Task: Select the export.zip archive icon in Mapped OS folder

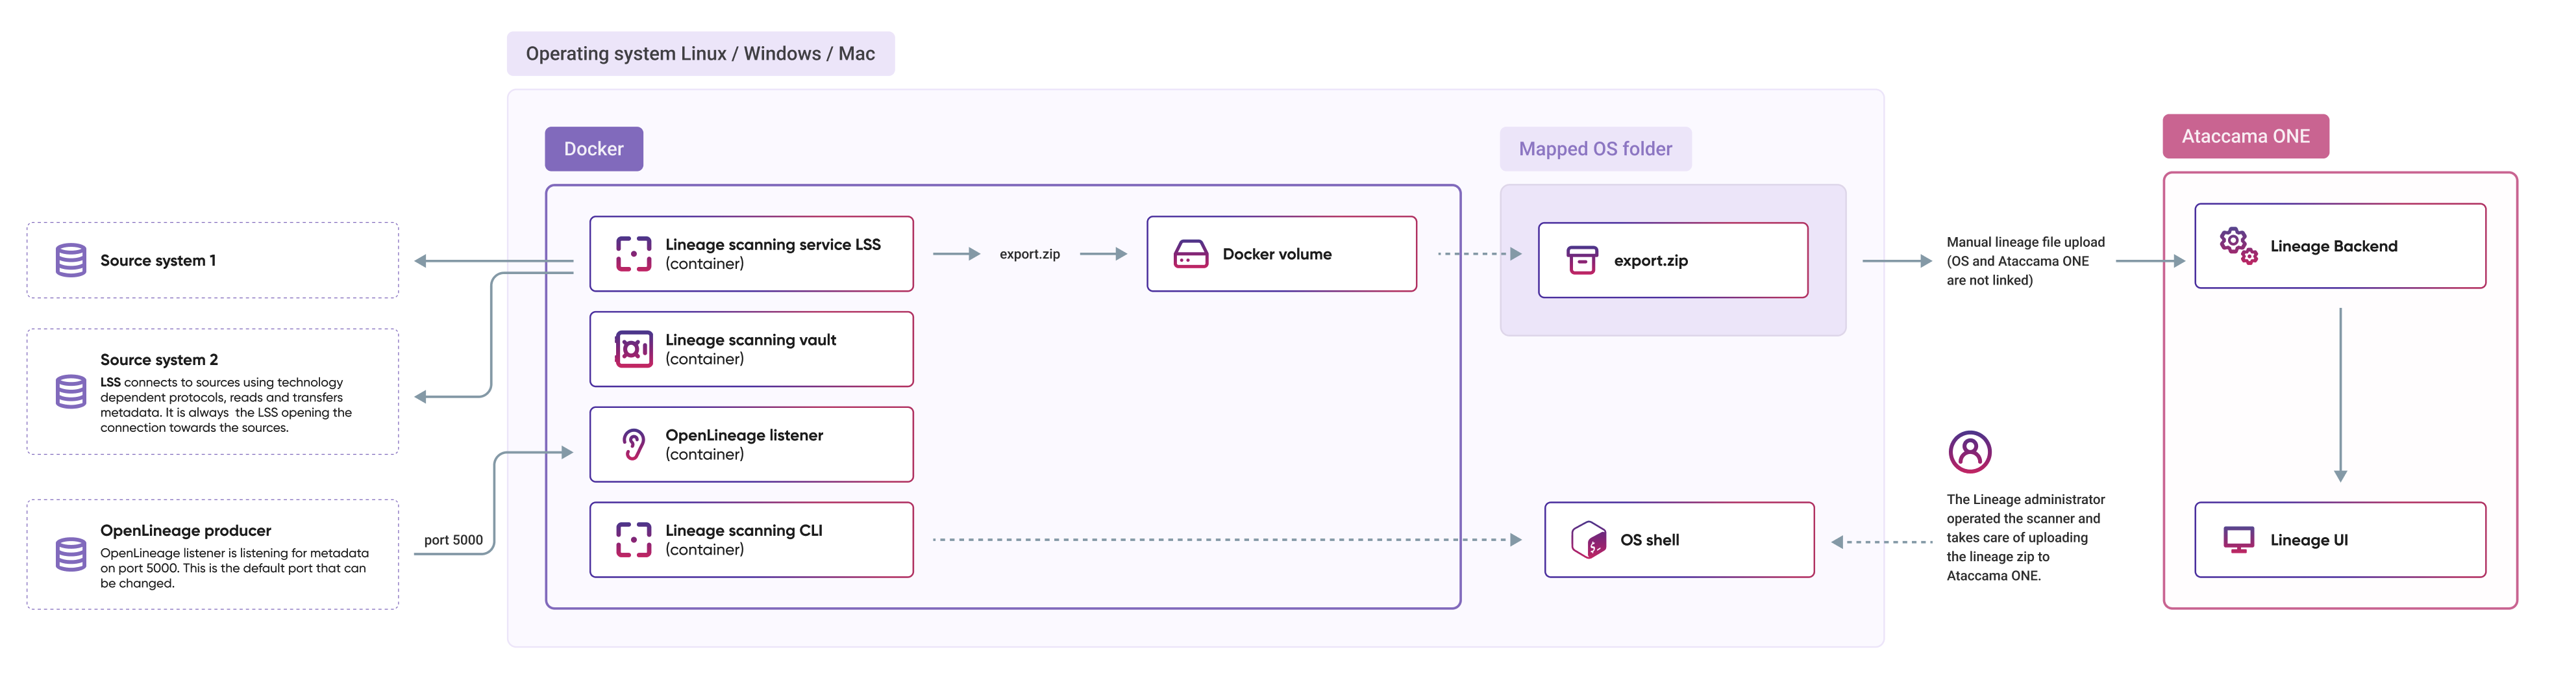Action: (1583, 259)
